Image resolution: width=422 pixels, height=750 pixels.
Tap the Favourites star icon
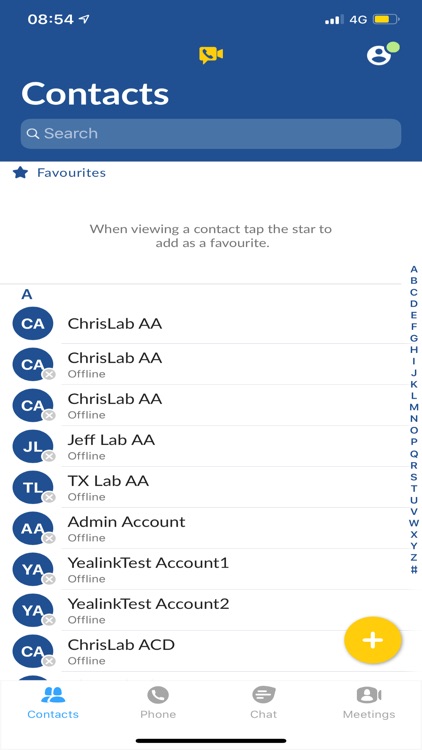tap(20, 173)
